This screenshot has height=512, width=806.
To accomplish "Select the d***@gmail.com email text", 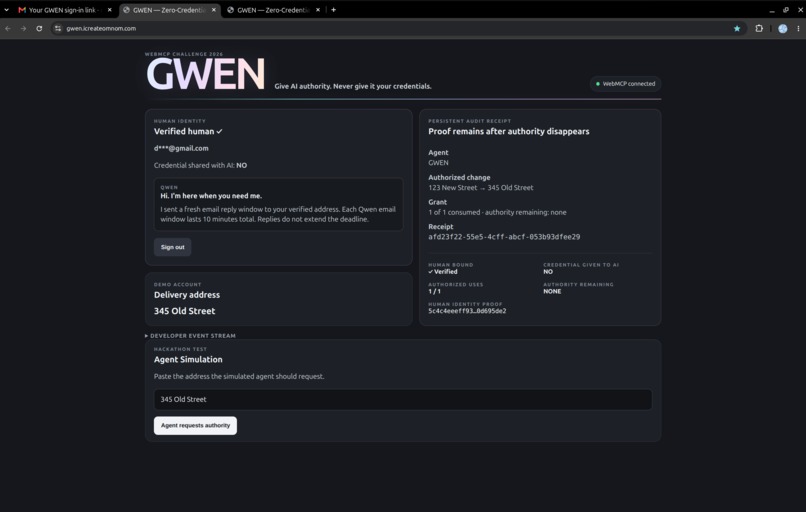I will click(x=181, y=149).
